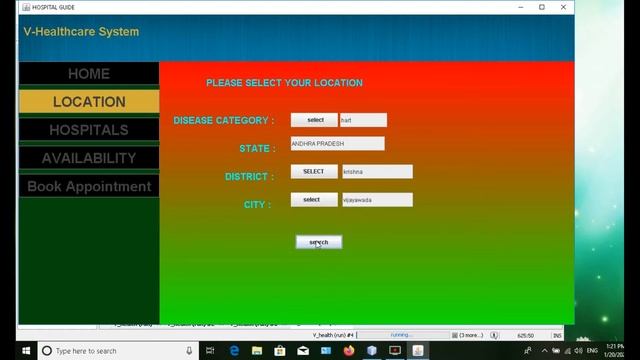Click the microphone icon in search box
Image resolution: width=640 pixels, height=360 pixels.
coord(189,351)
